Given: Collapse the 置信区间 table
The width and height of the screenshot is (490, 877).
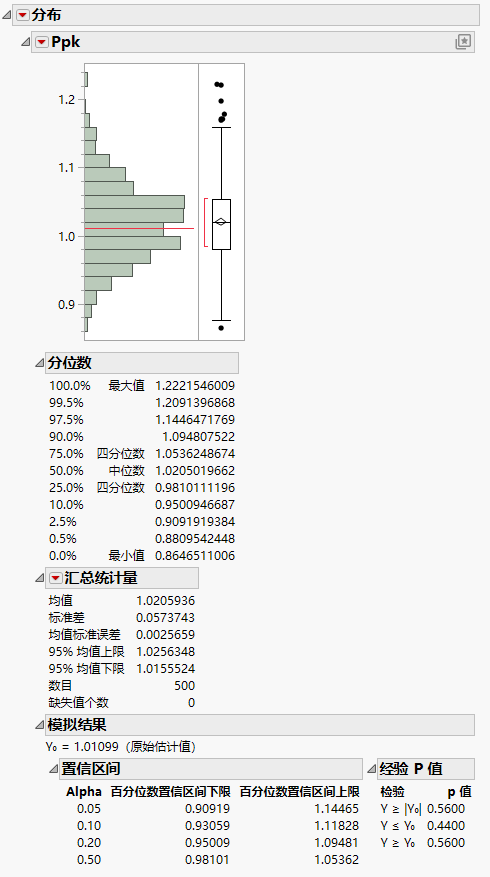Looking at the screenshot, I should point(53,769).
